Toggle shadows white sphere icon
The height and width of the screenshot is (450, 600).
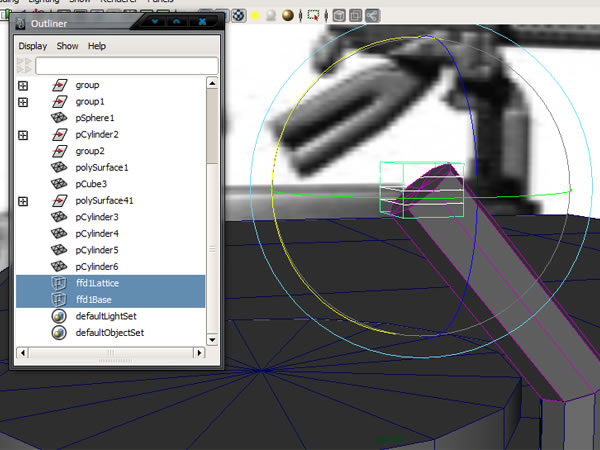tap(271, 16)
